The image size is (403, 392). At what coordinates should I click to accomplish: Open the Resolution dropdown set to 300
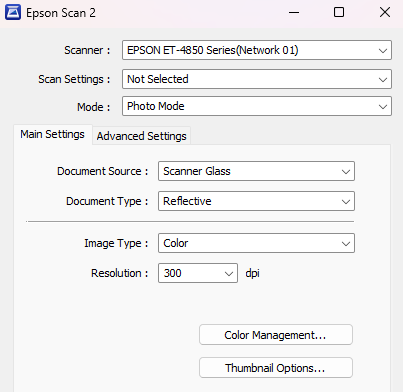coord(198,273)
